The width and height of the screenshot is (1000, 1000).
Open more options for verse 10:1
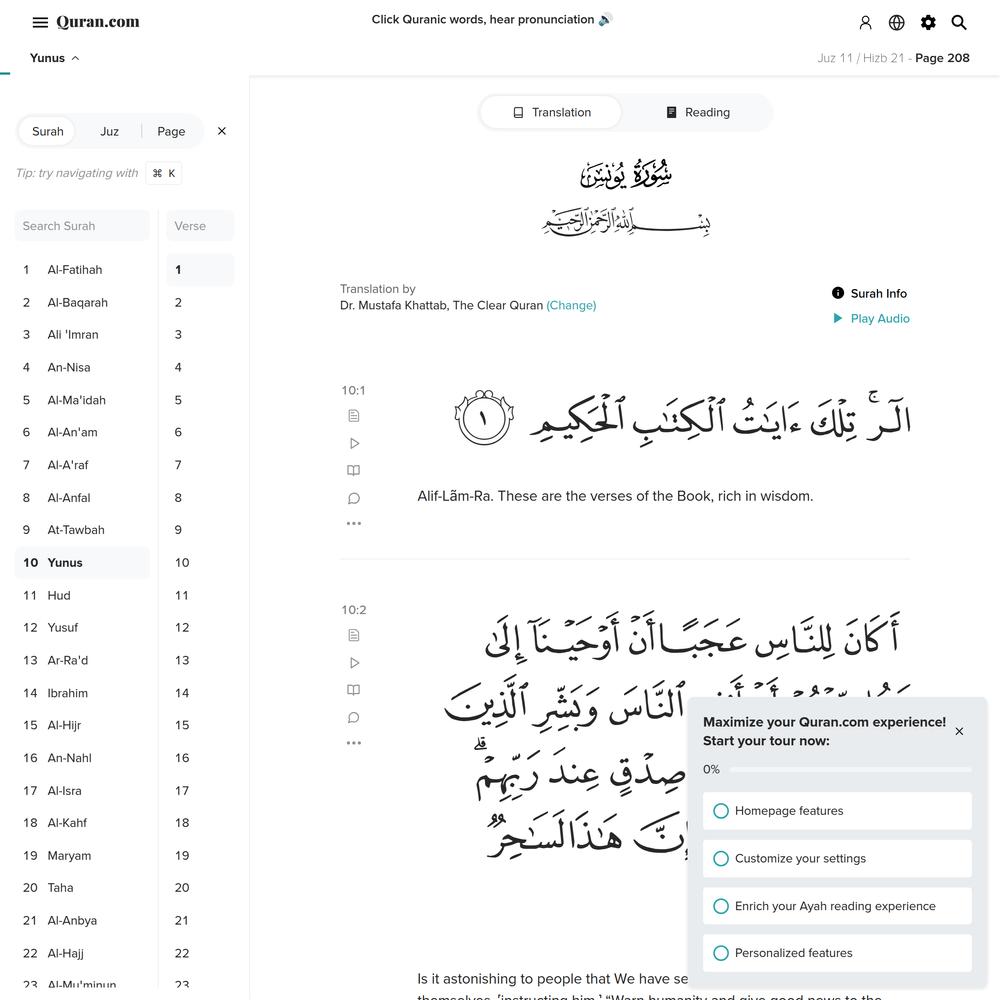353,524
